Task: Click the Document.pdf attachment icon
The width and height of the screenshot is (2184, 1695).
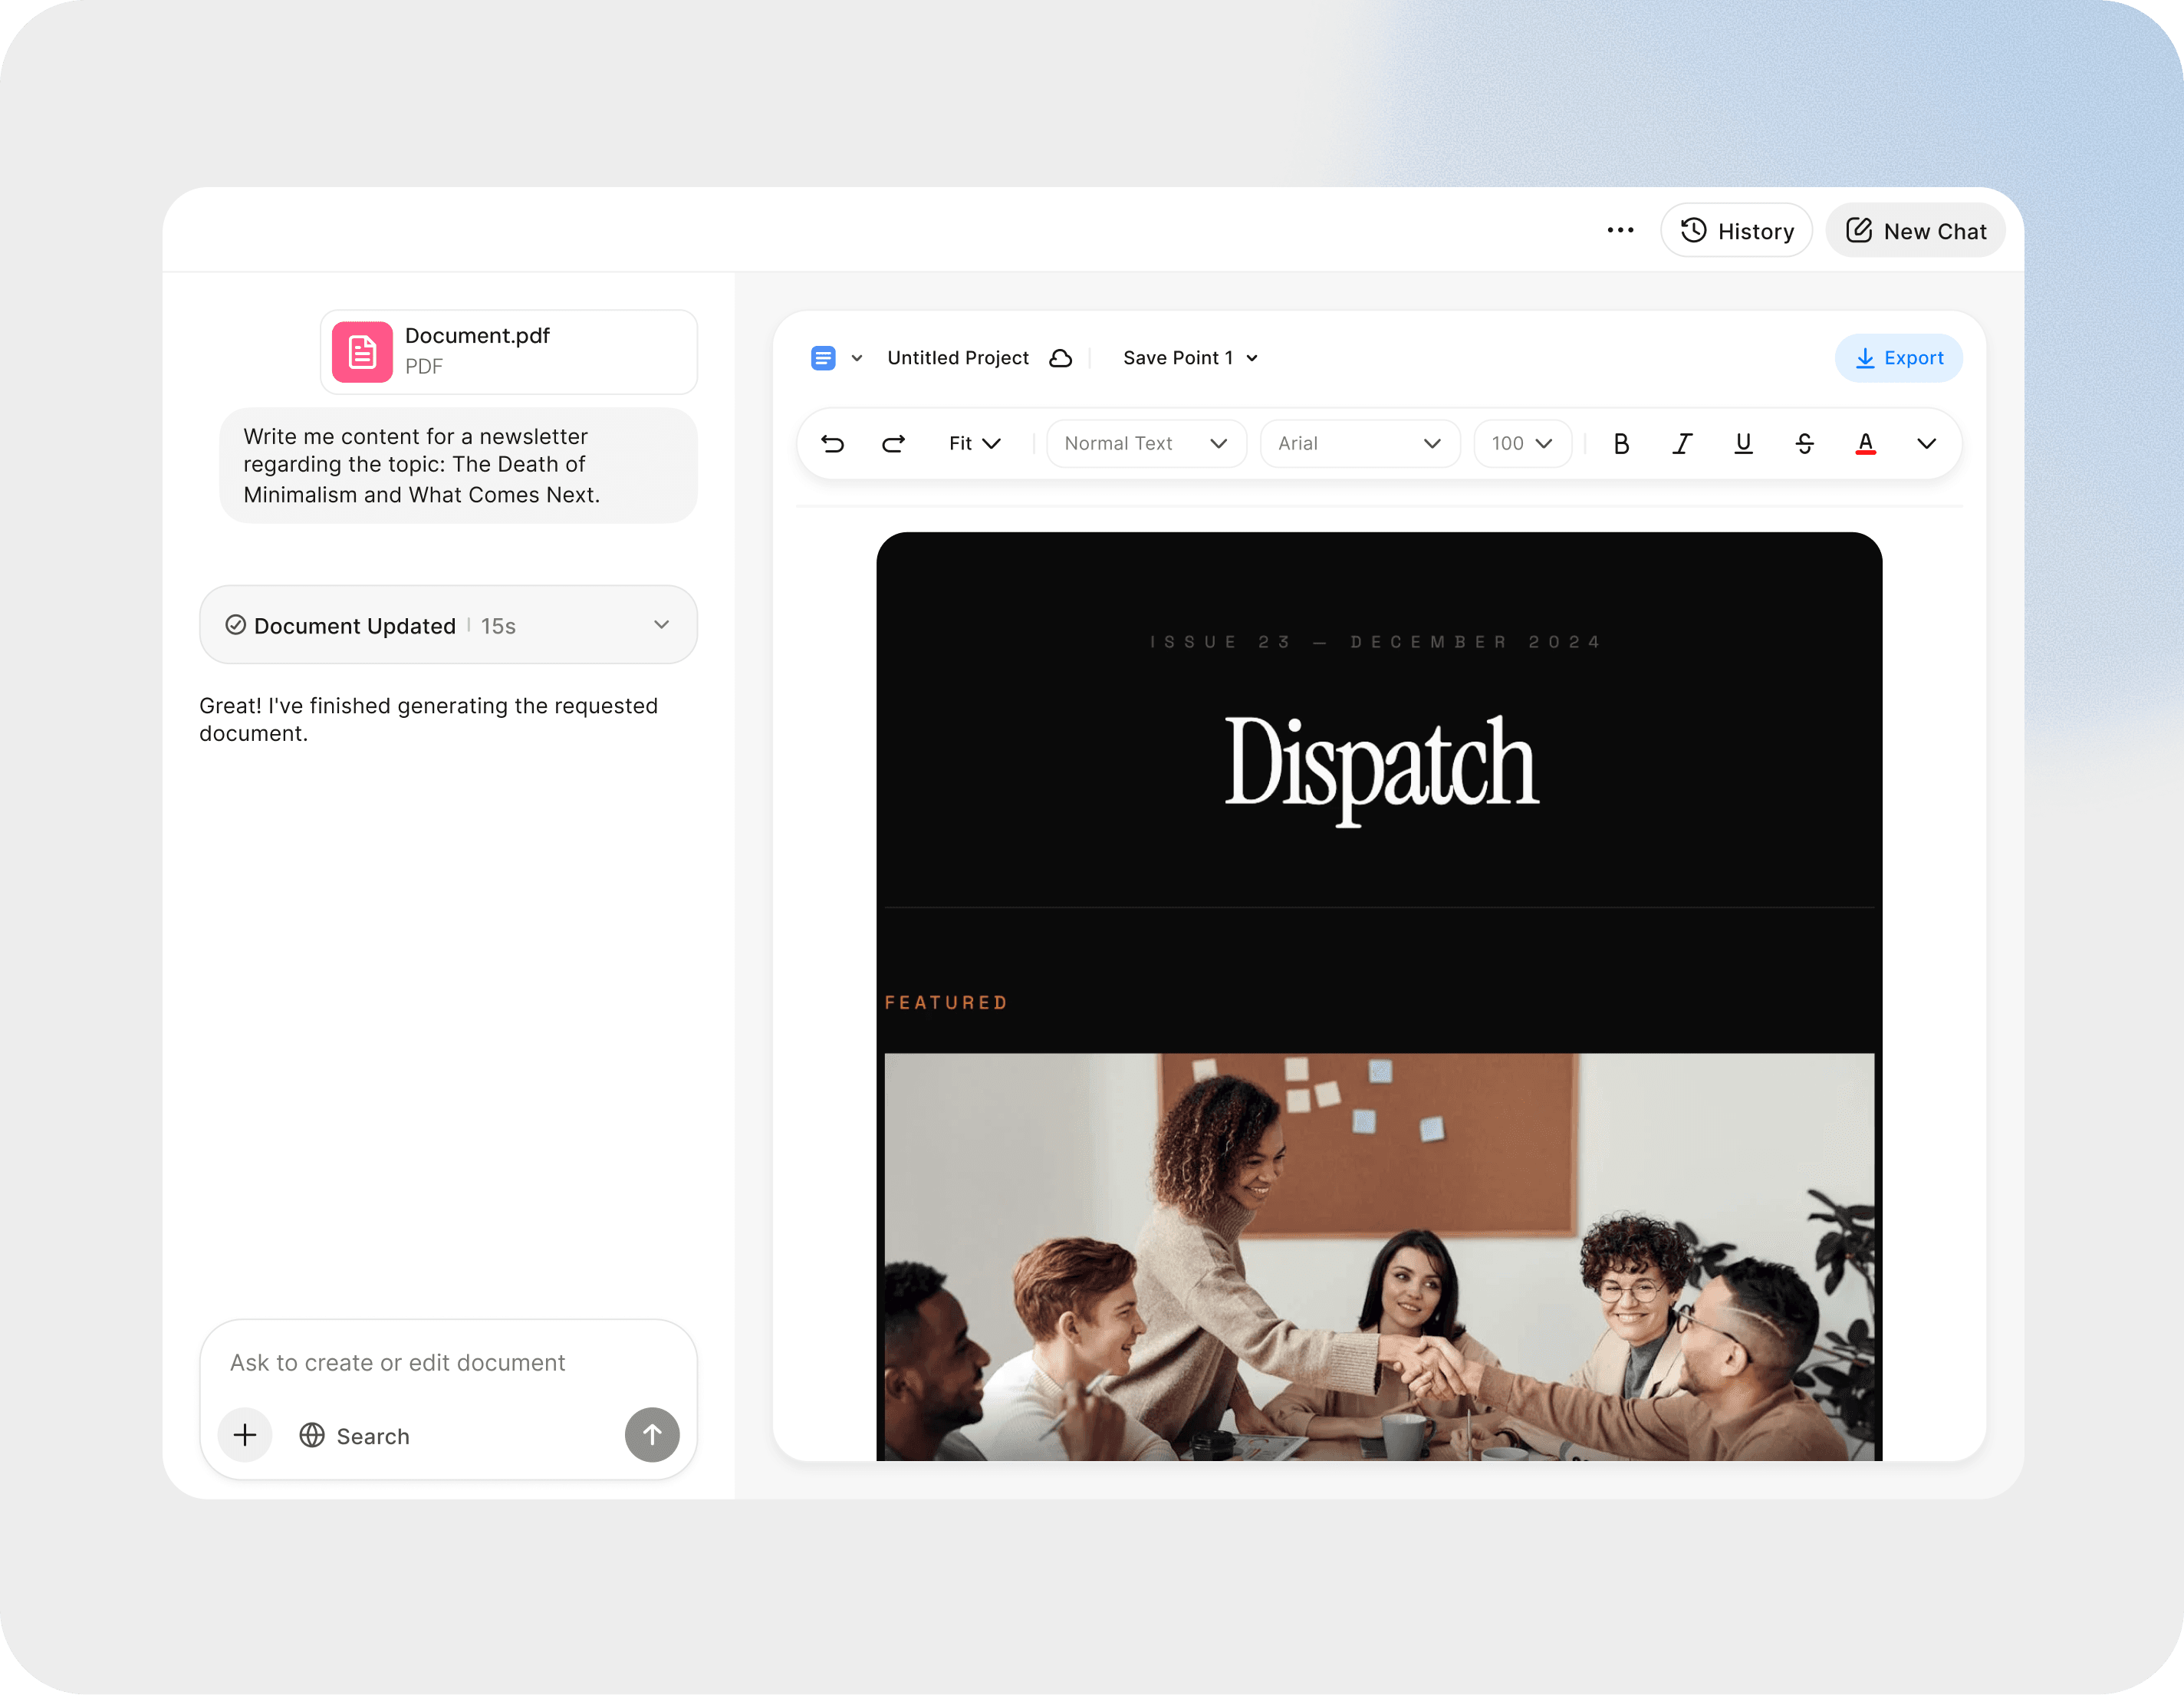Action: (362, 352)
